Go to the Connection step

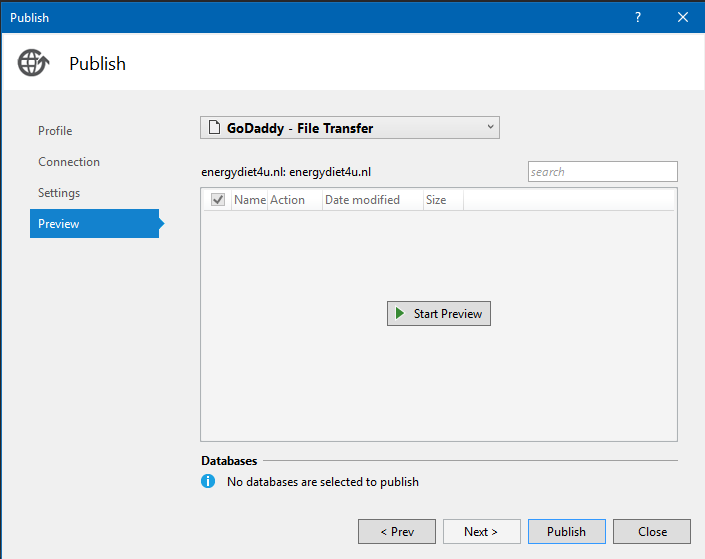click(69, 162)
